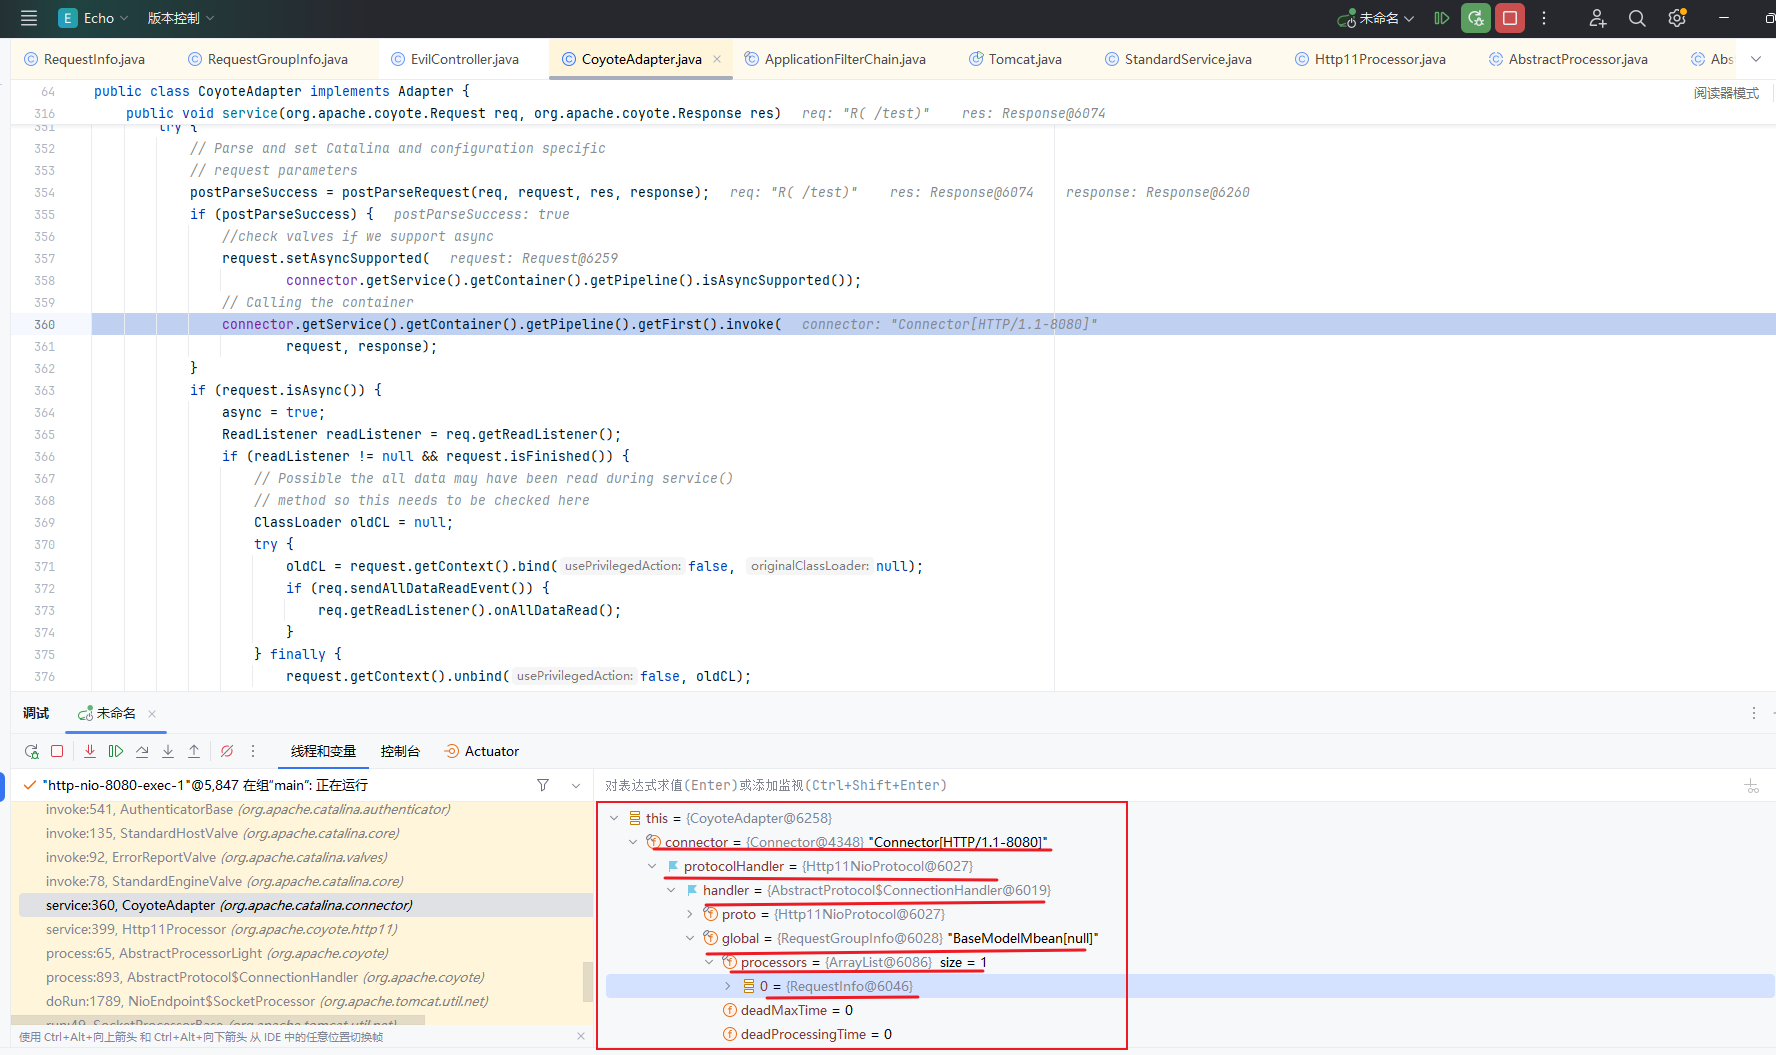Select frame invoke:541, AuthenticatorBase

[306, 809]
